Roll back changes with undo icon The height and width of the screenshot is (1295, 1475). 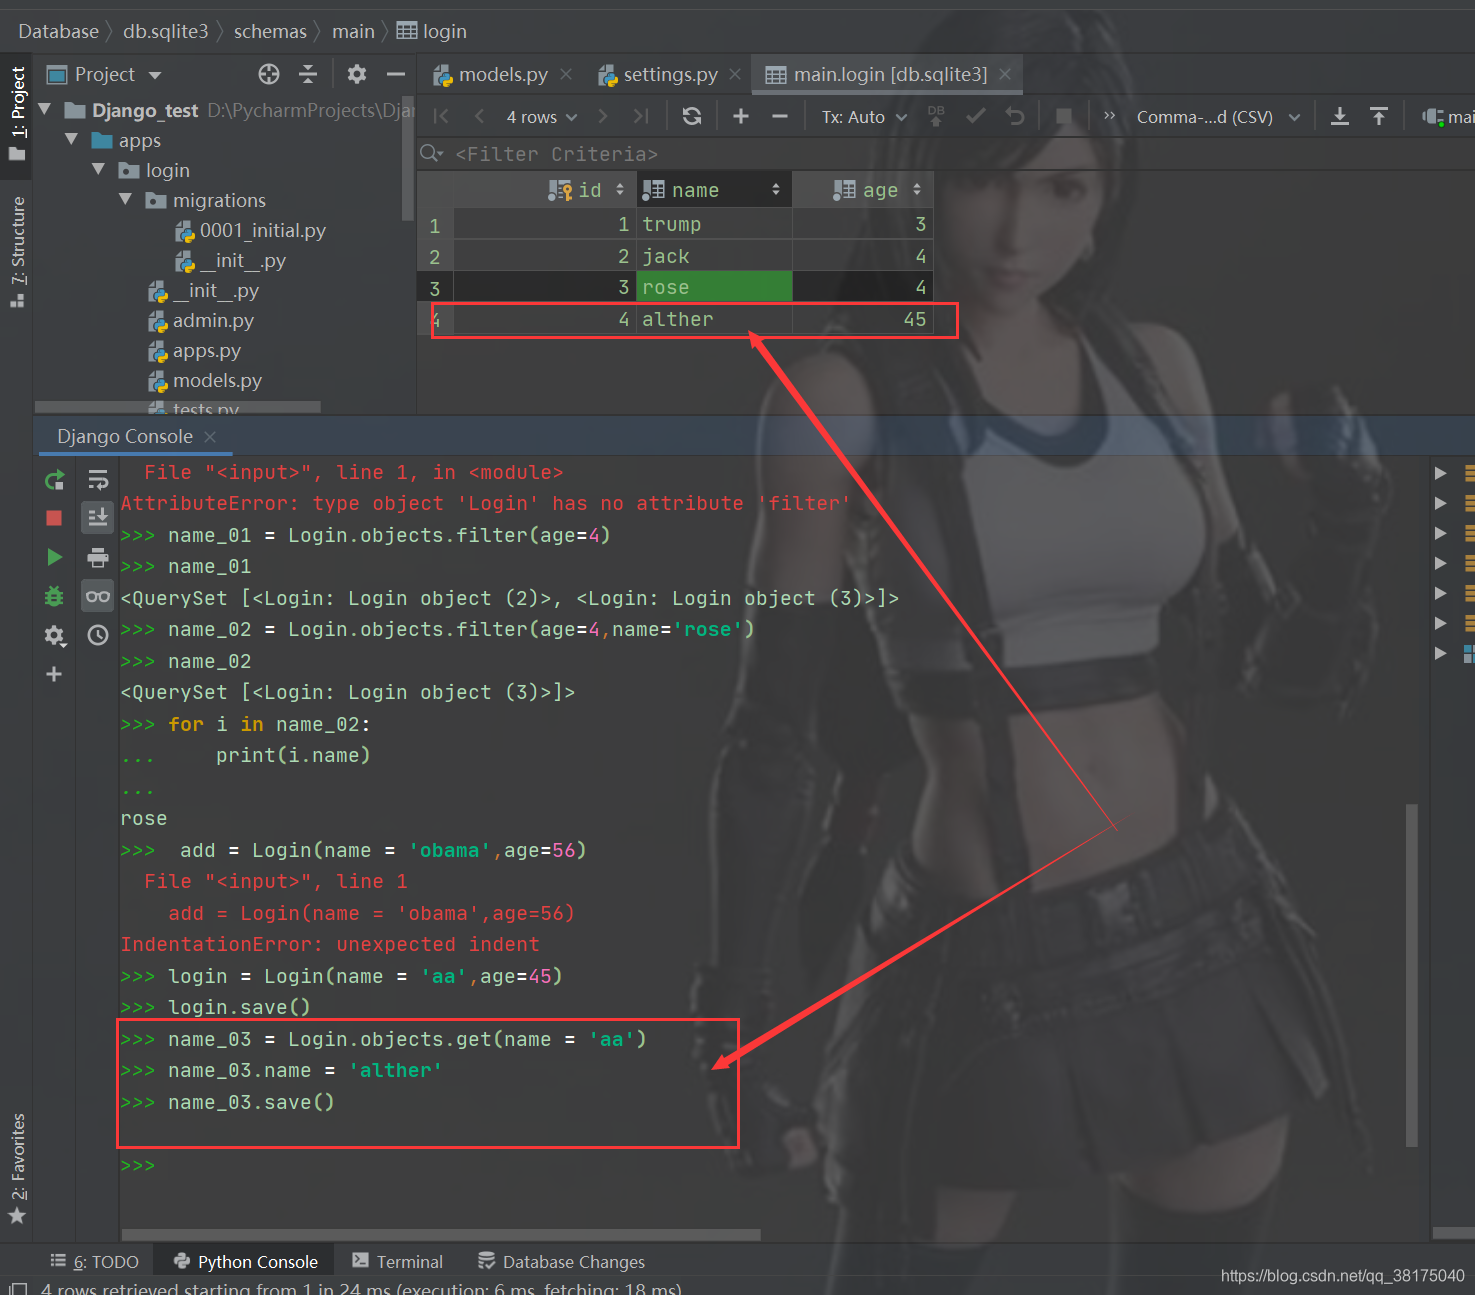1015,117
